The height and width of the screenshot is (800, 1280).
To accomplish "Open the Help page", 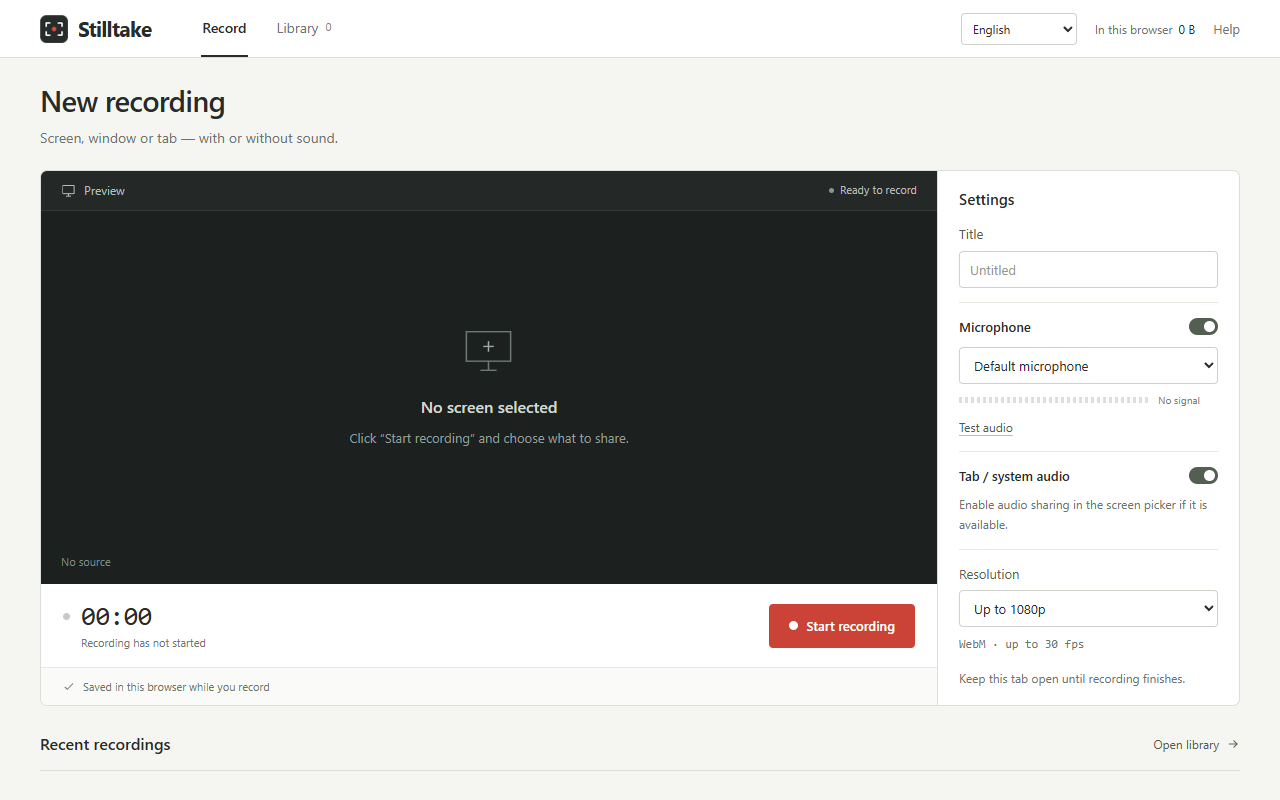I will tap(1226, 30).
